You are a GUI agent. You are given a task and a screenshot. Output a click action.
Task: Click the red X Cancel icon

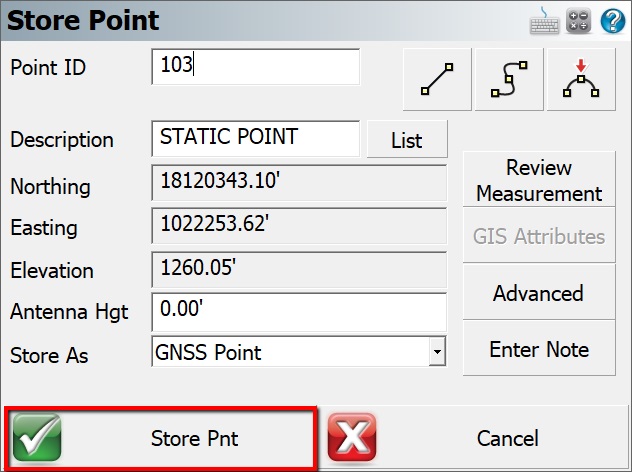point(351,438)
